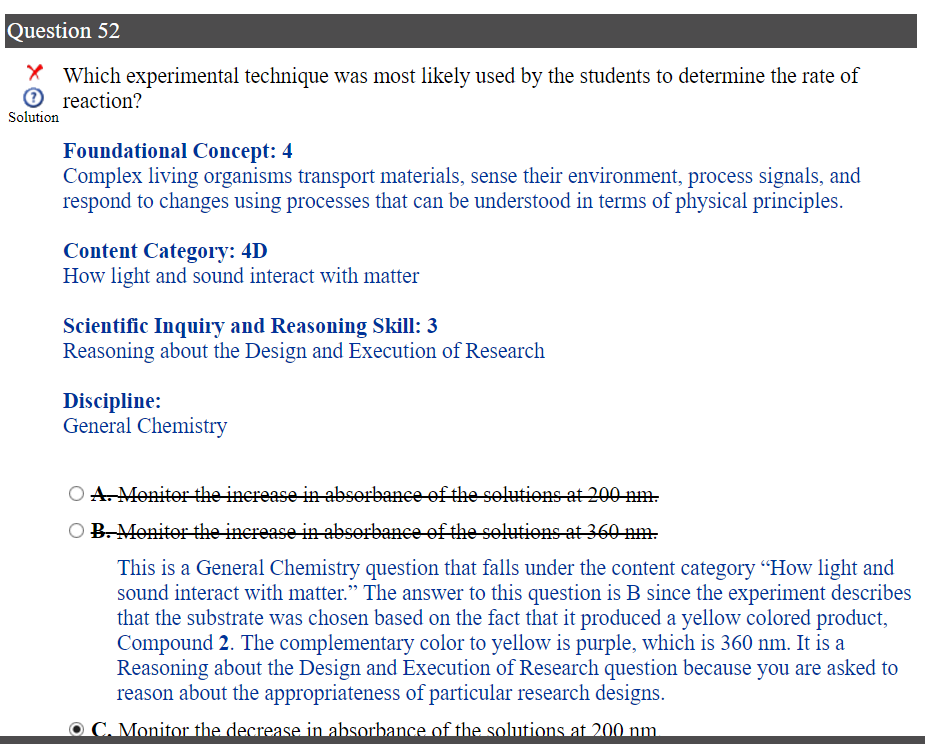Click the Solution label under the icon
This screenshot has width=925, height=744.
pos(33,117)
